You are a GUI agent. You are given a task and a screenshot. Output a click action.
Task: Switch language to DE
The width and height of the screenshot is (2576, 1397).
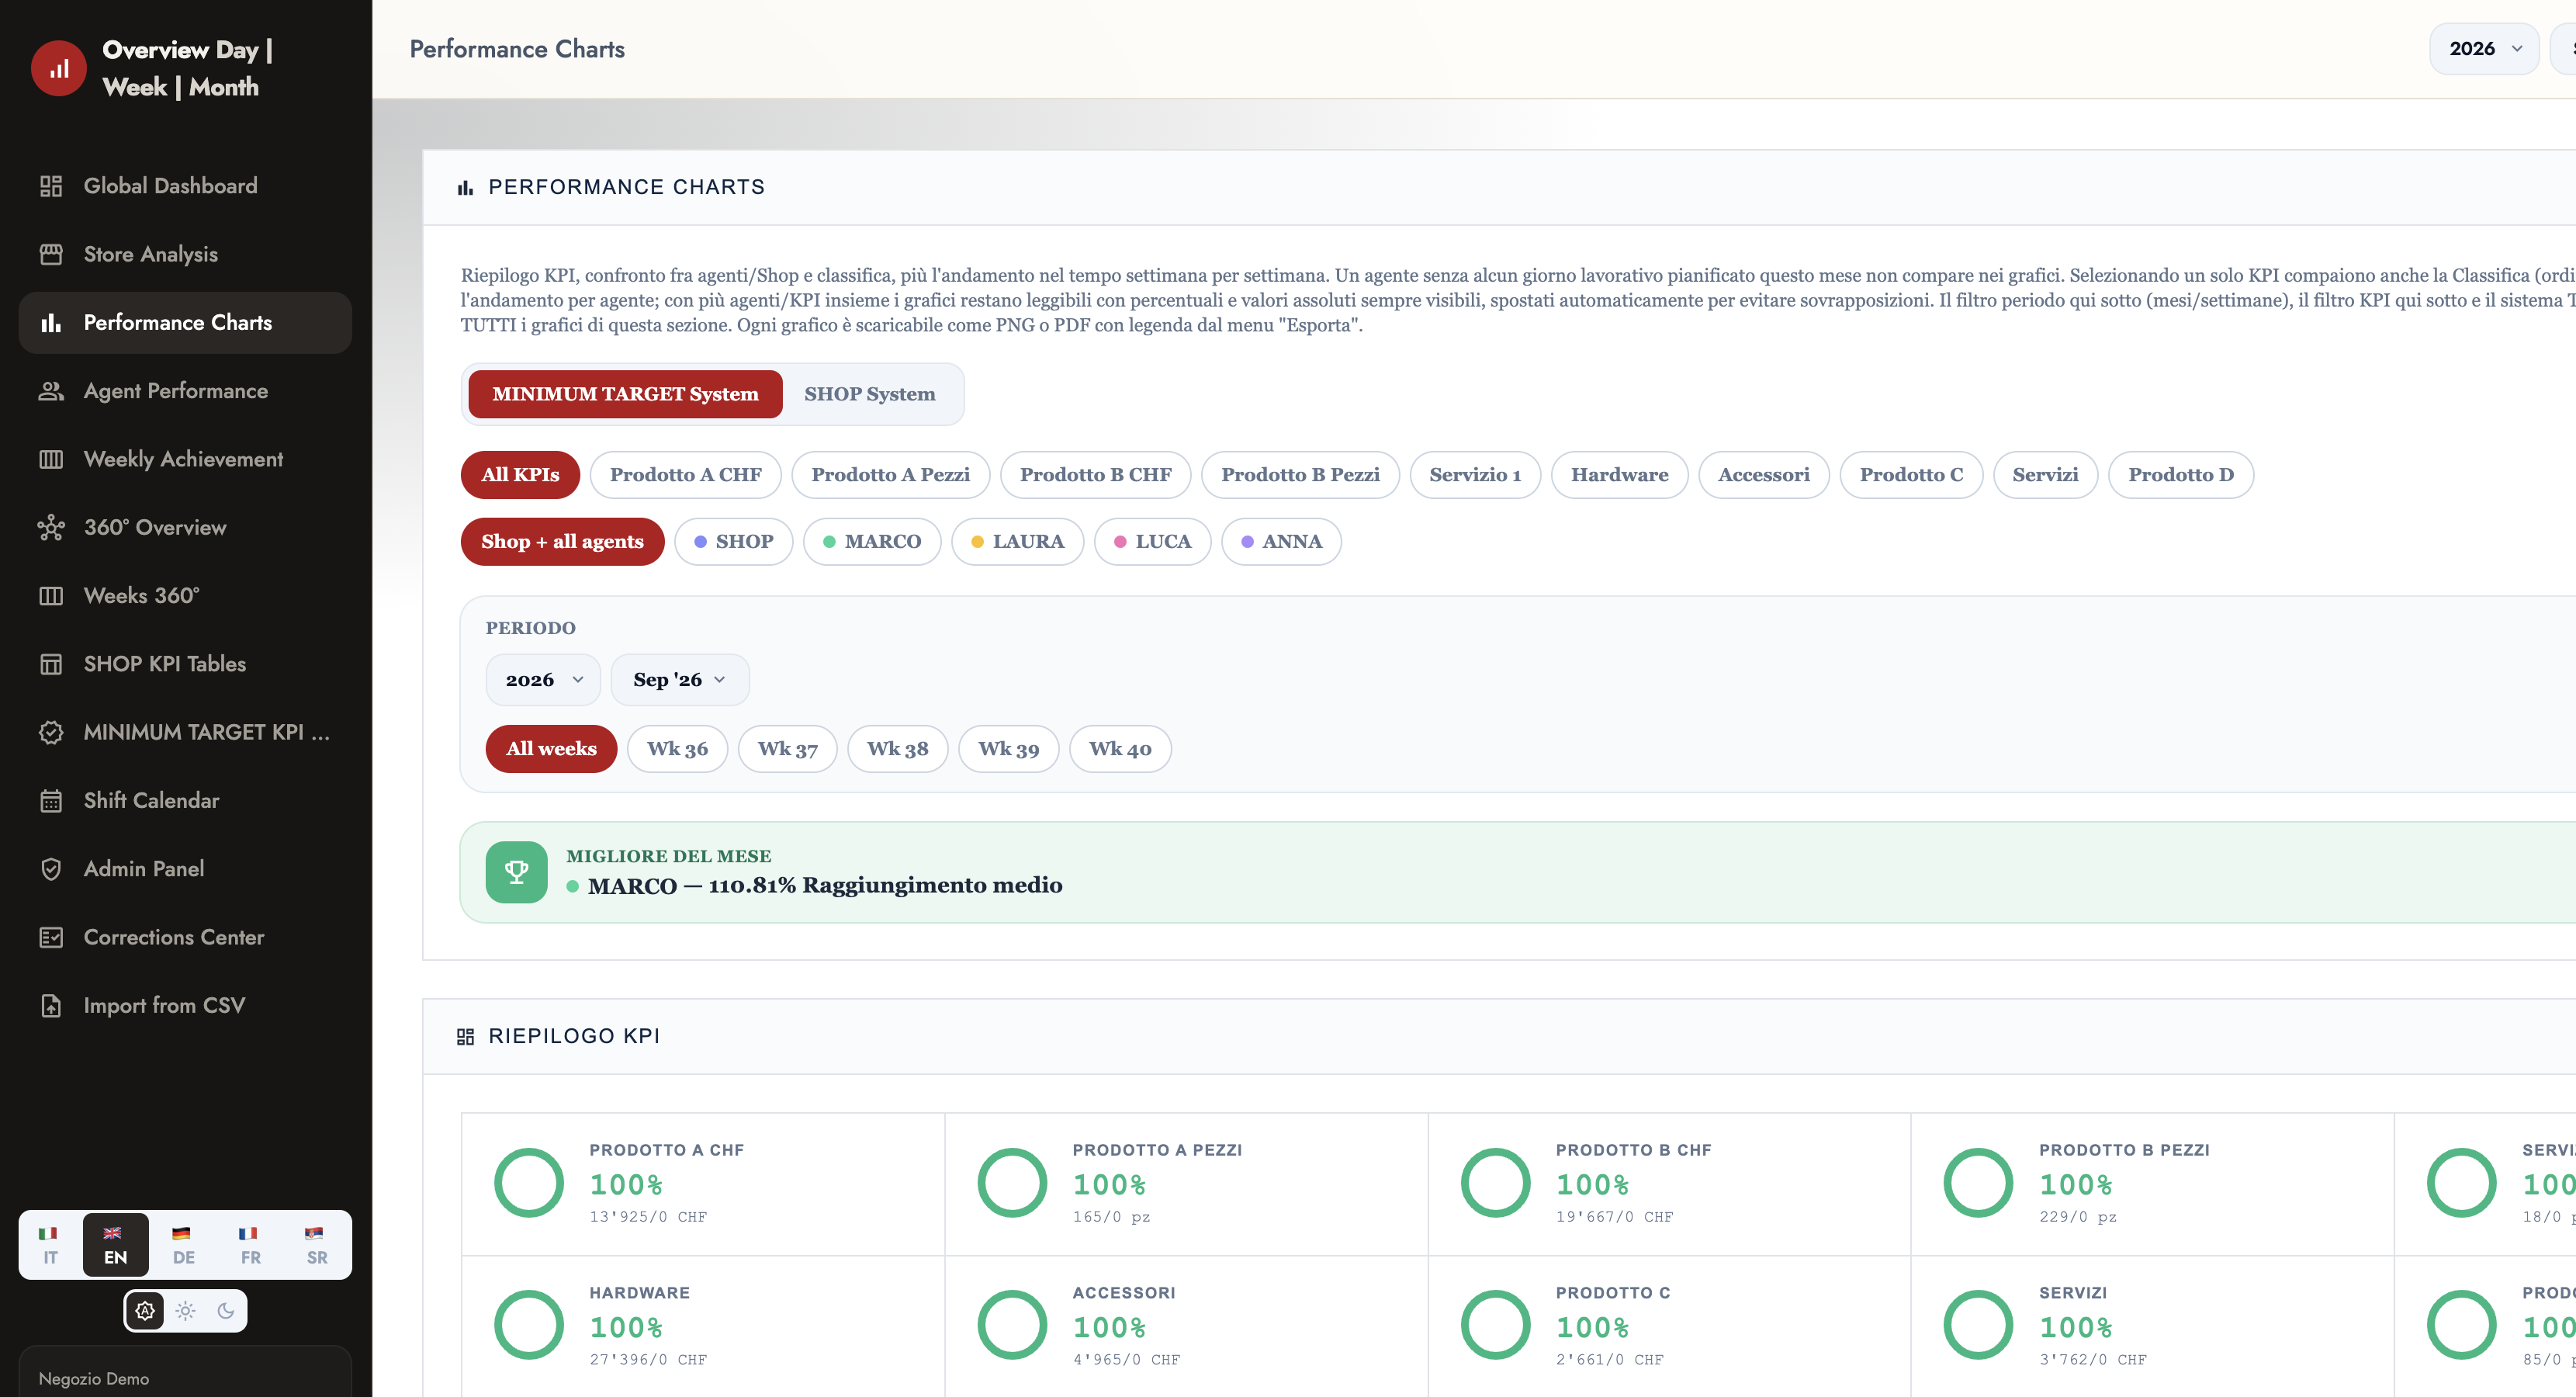point(184,1245)
